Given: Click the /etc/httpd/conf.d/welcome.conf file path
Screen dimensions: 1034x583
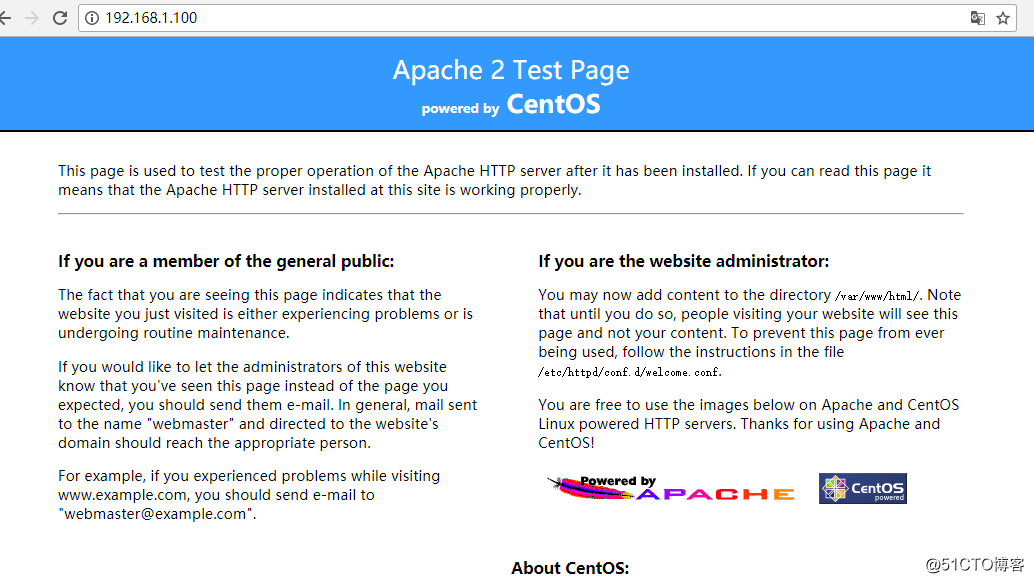Looking at the screenshot, I should 630,372.
